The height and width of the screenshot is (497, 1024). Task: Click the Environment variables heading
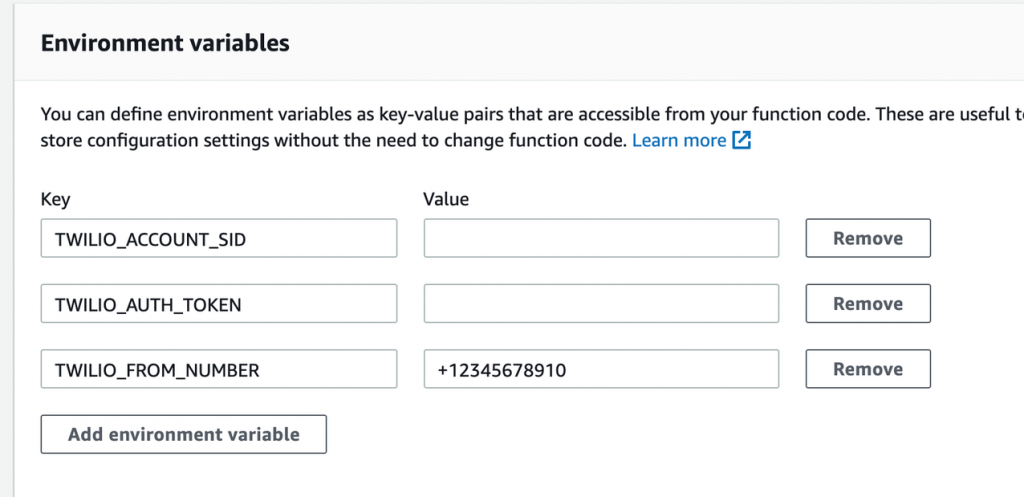pyautogui.click(x=165, y=43)
